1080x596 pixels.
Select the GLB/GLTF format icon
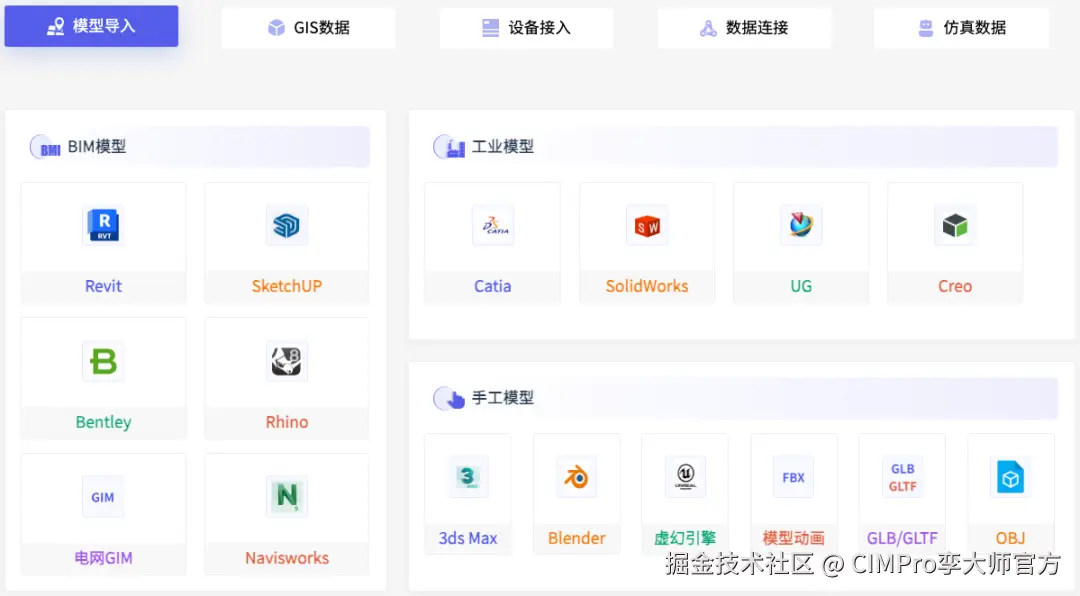(x=902, y=476)
